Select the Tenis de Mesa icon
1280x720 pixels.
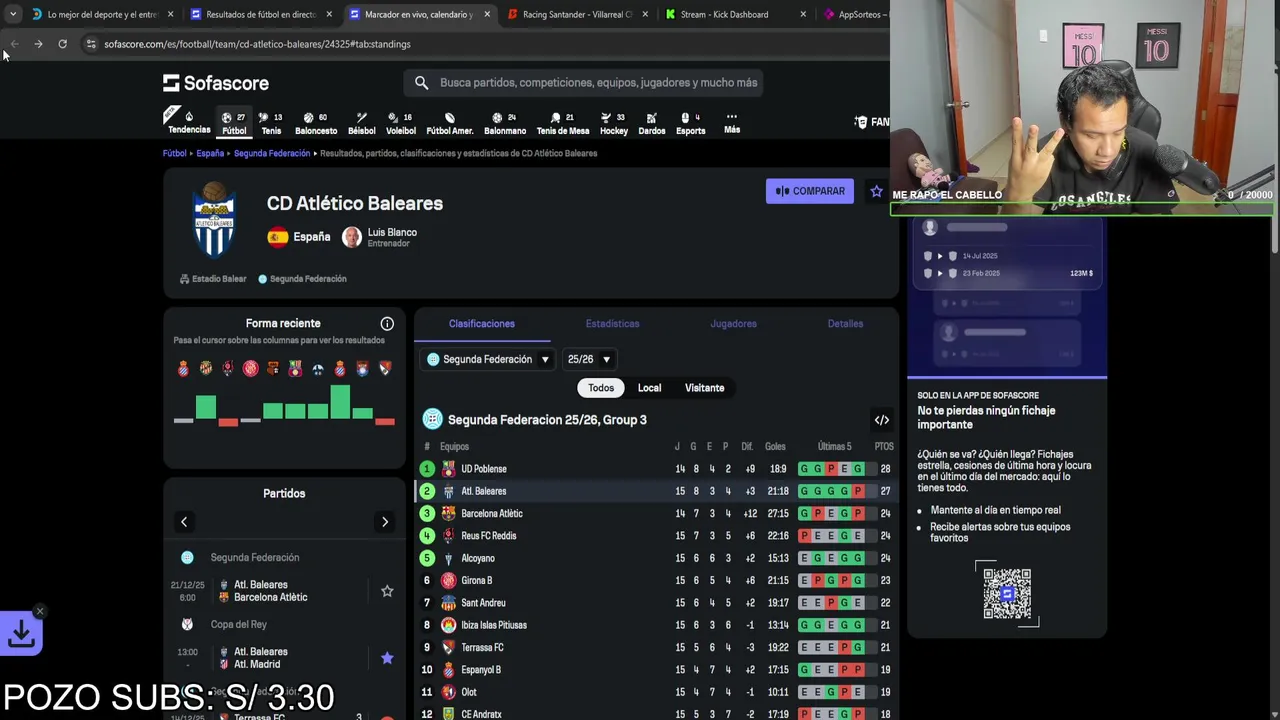[563, 123]
